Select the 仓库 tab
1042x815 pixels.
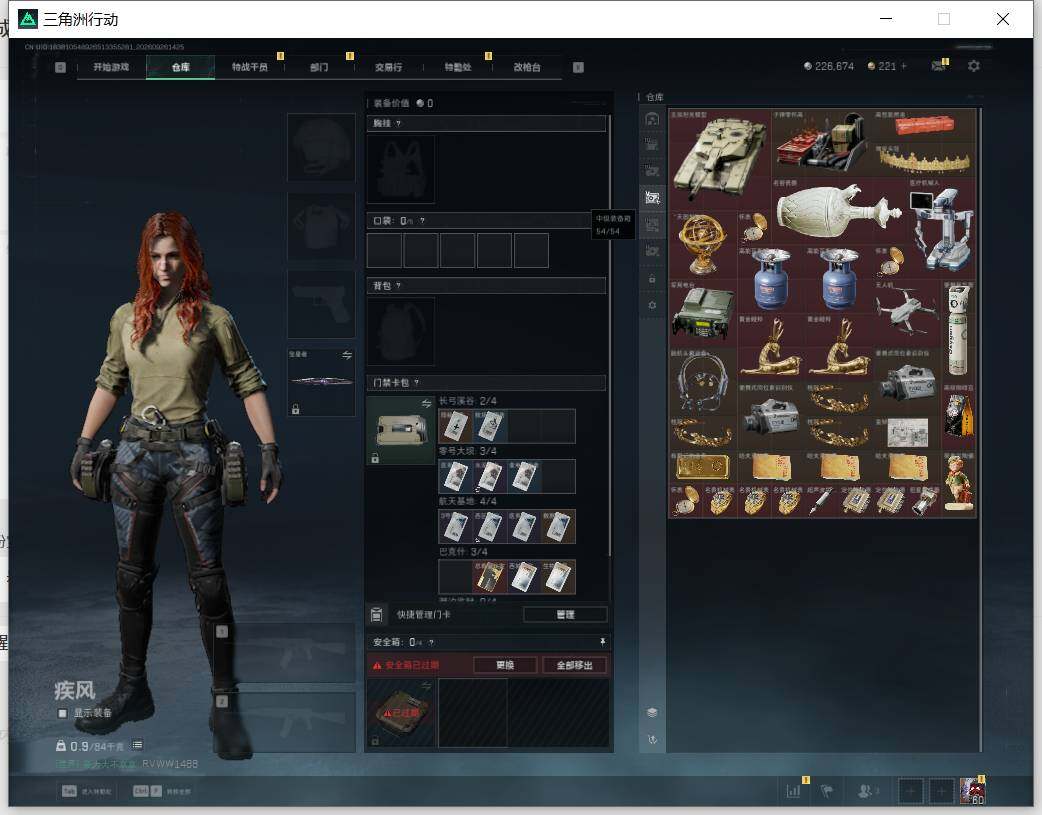click(x=181, y=67)
